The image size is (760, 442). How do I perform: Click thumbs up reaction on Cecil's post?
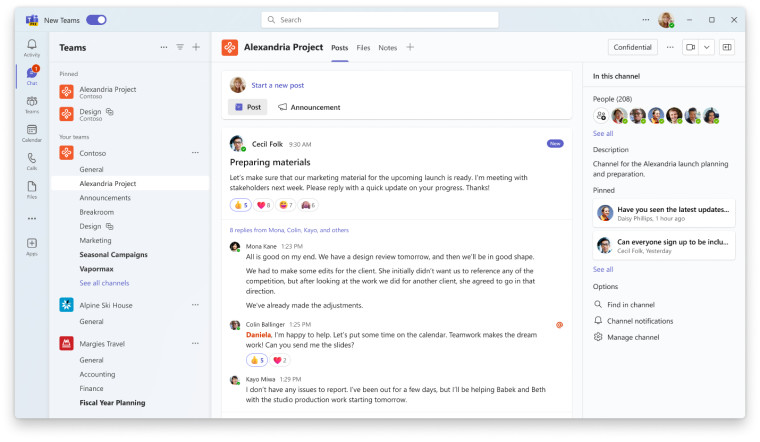(x=241, y=205)
